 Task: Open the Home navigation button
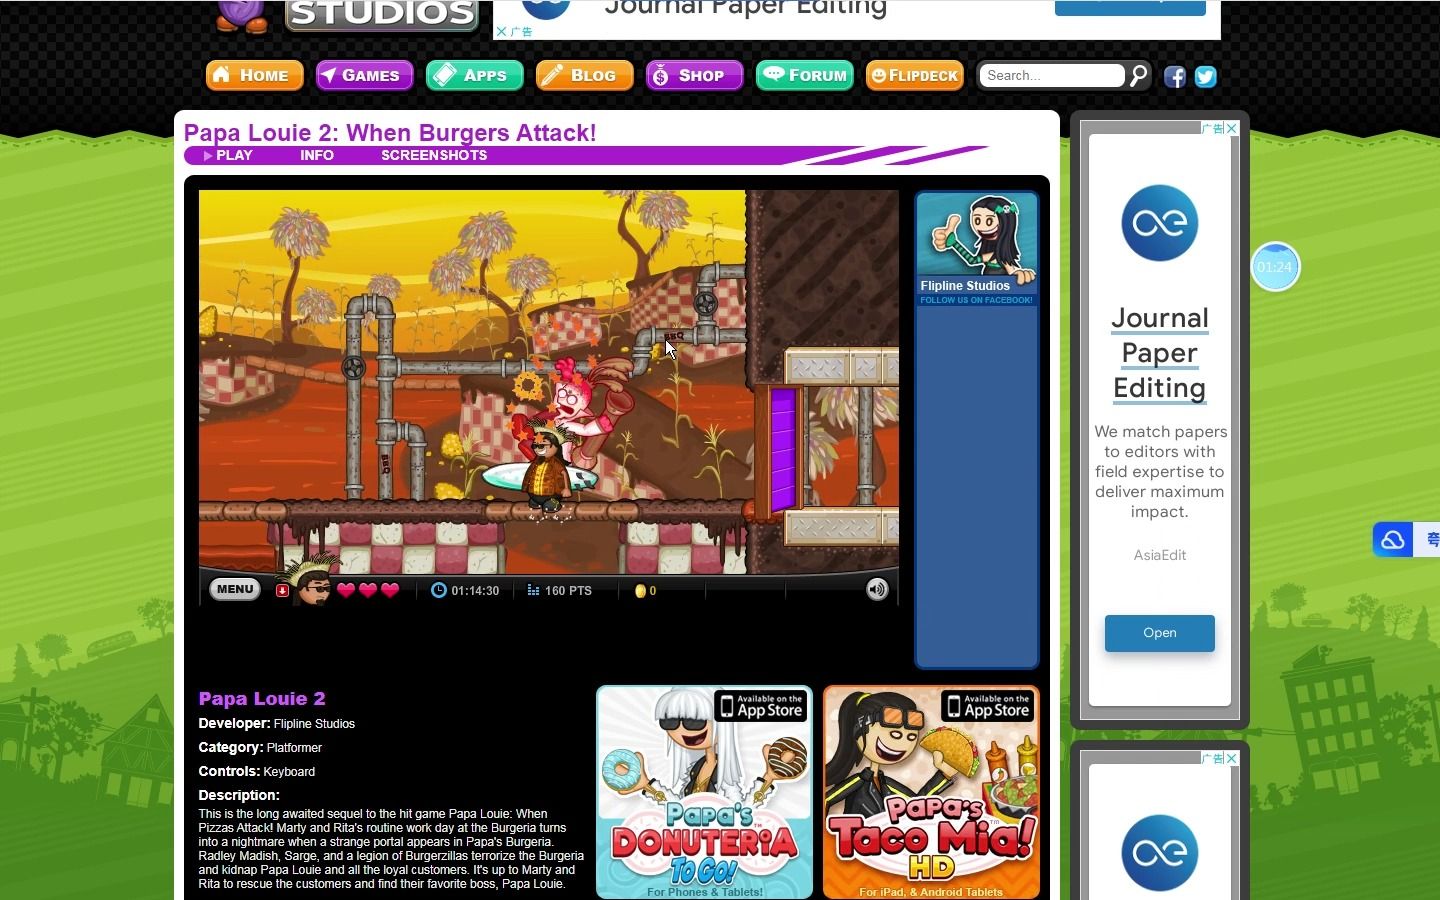(254, 75)
